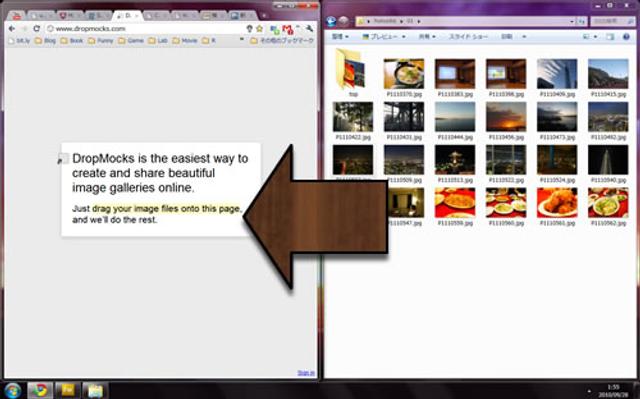Image resolution: width=640 pixels, height=399 pixels.
Task: Click プレビュー in Explorer toolbar
Action: click(380, 37)
